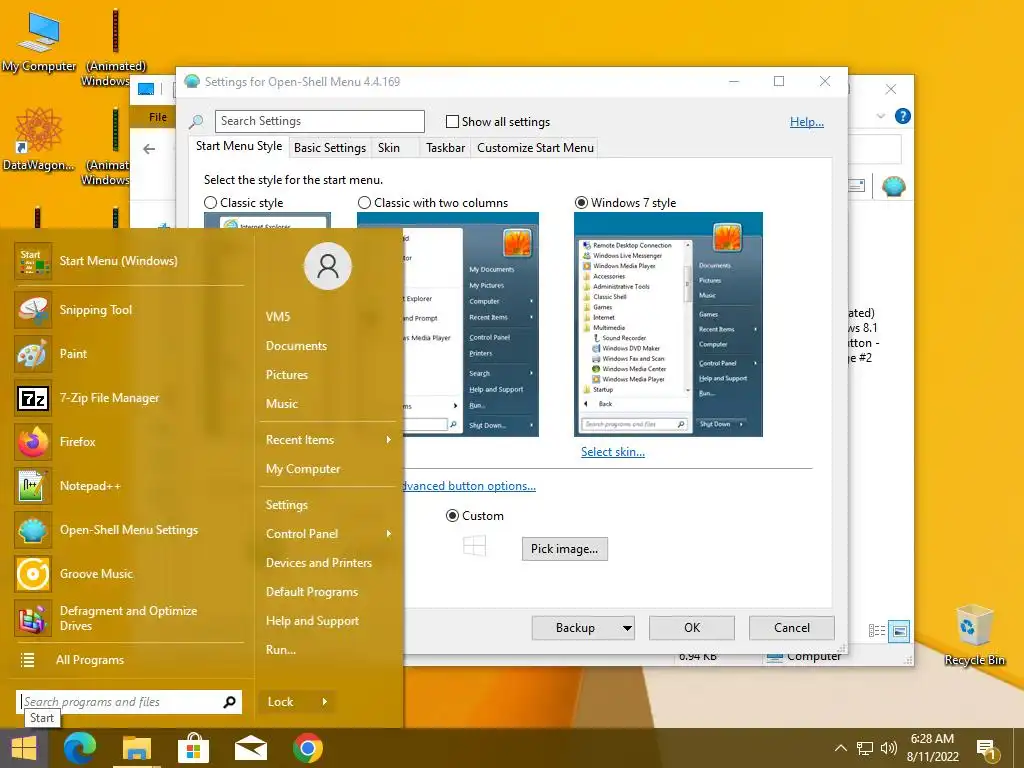Open the Recycle Bin desktop icon
Viewport: 1024px width, 768px height.
pyautogui.click(x=974, y=635)
